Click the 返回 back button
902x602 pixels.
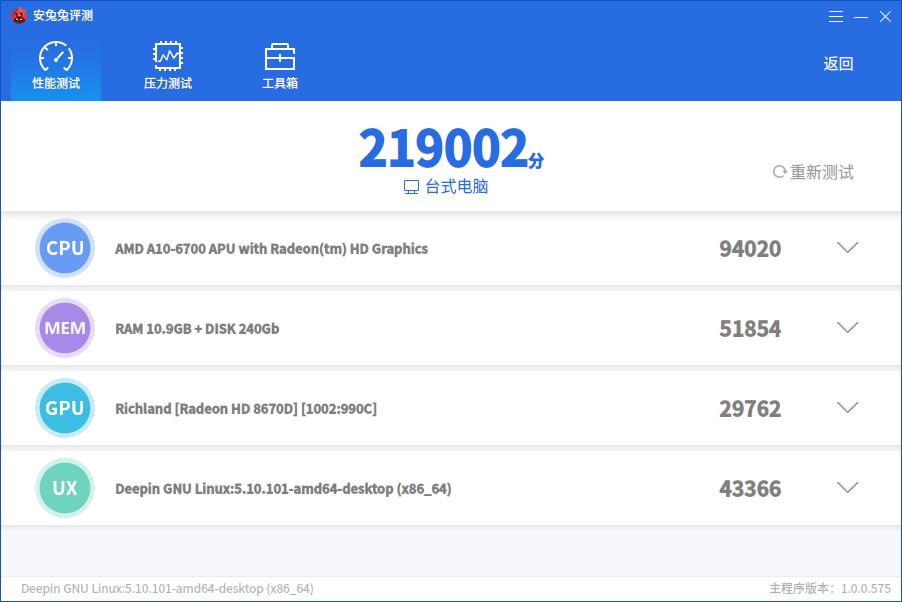click(838, 63)
